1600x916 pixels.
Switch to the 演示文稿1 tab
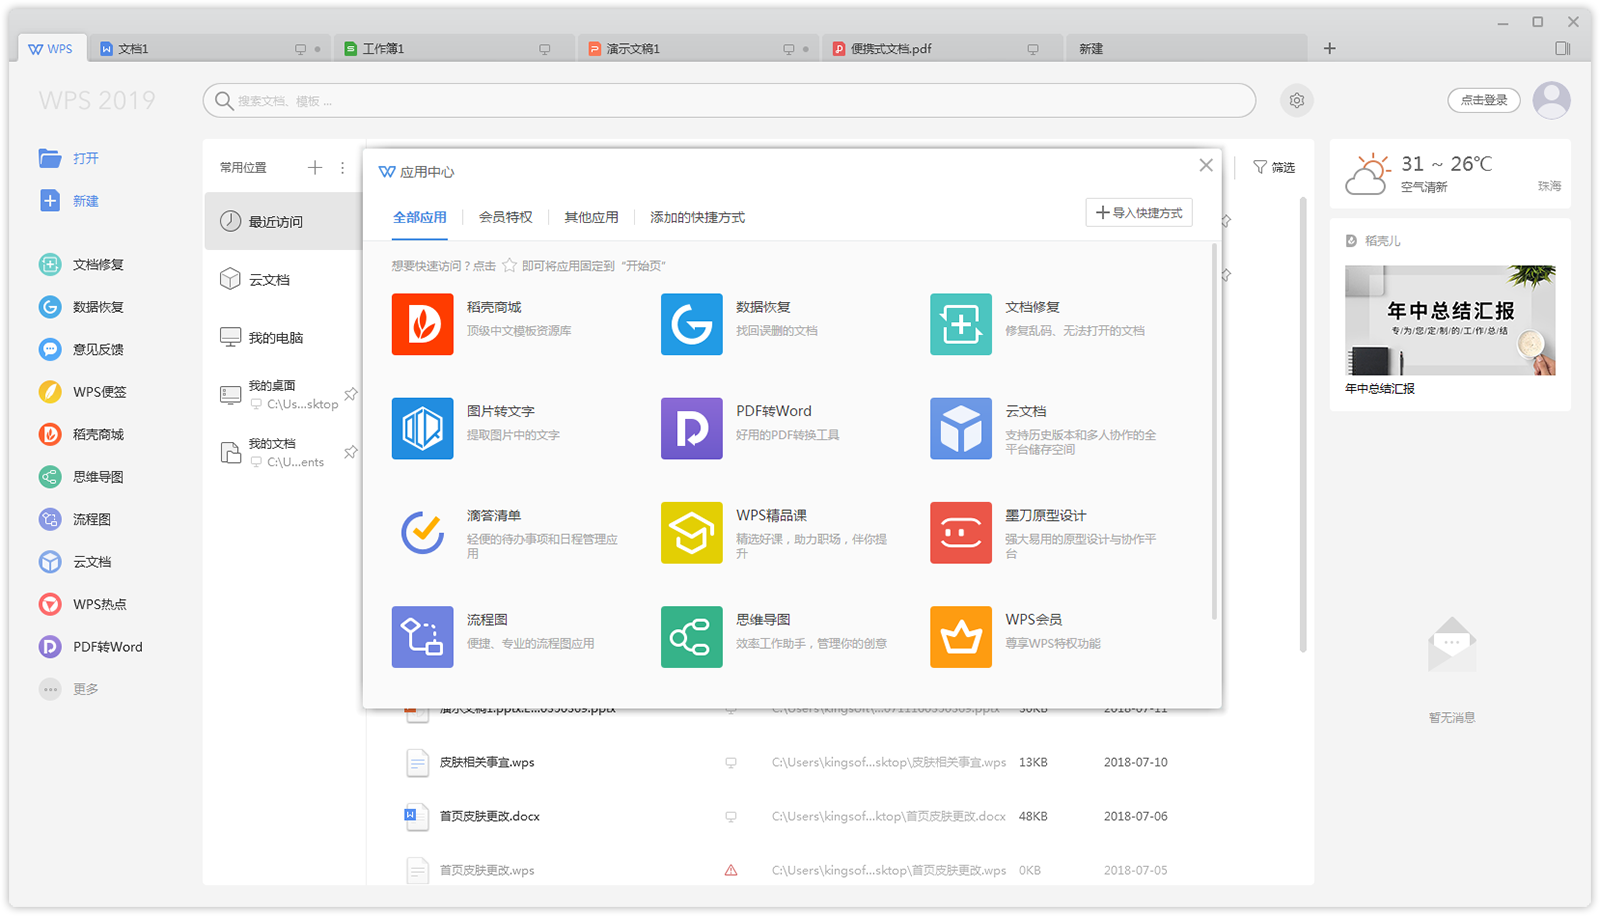pos(699,48)
